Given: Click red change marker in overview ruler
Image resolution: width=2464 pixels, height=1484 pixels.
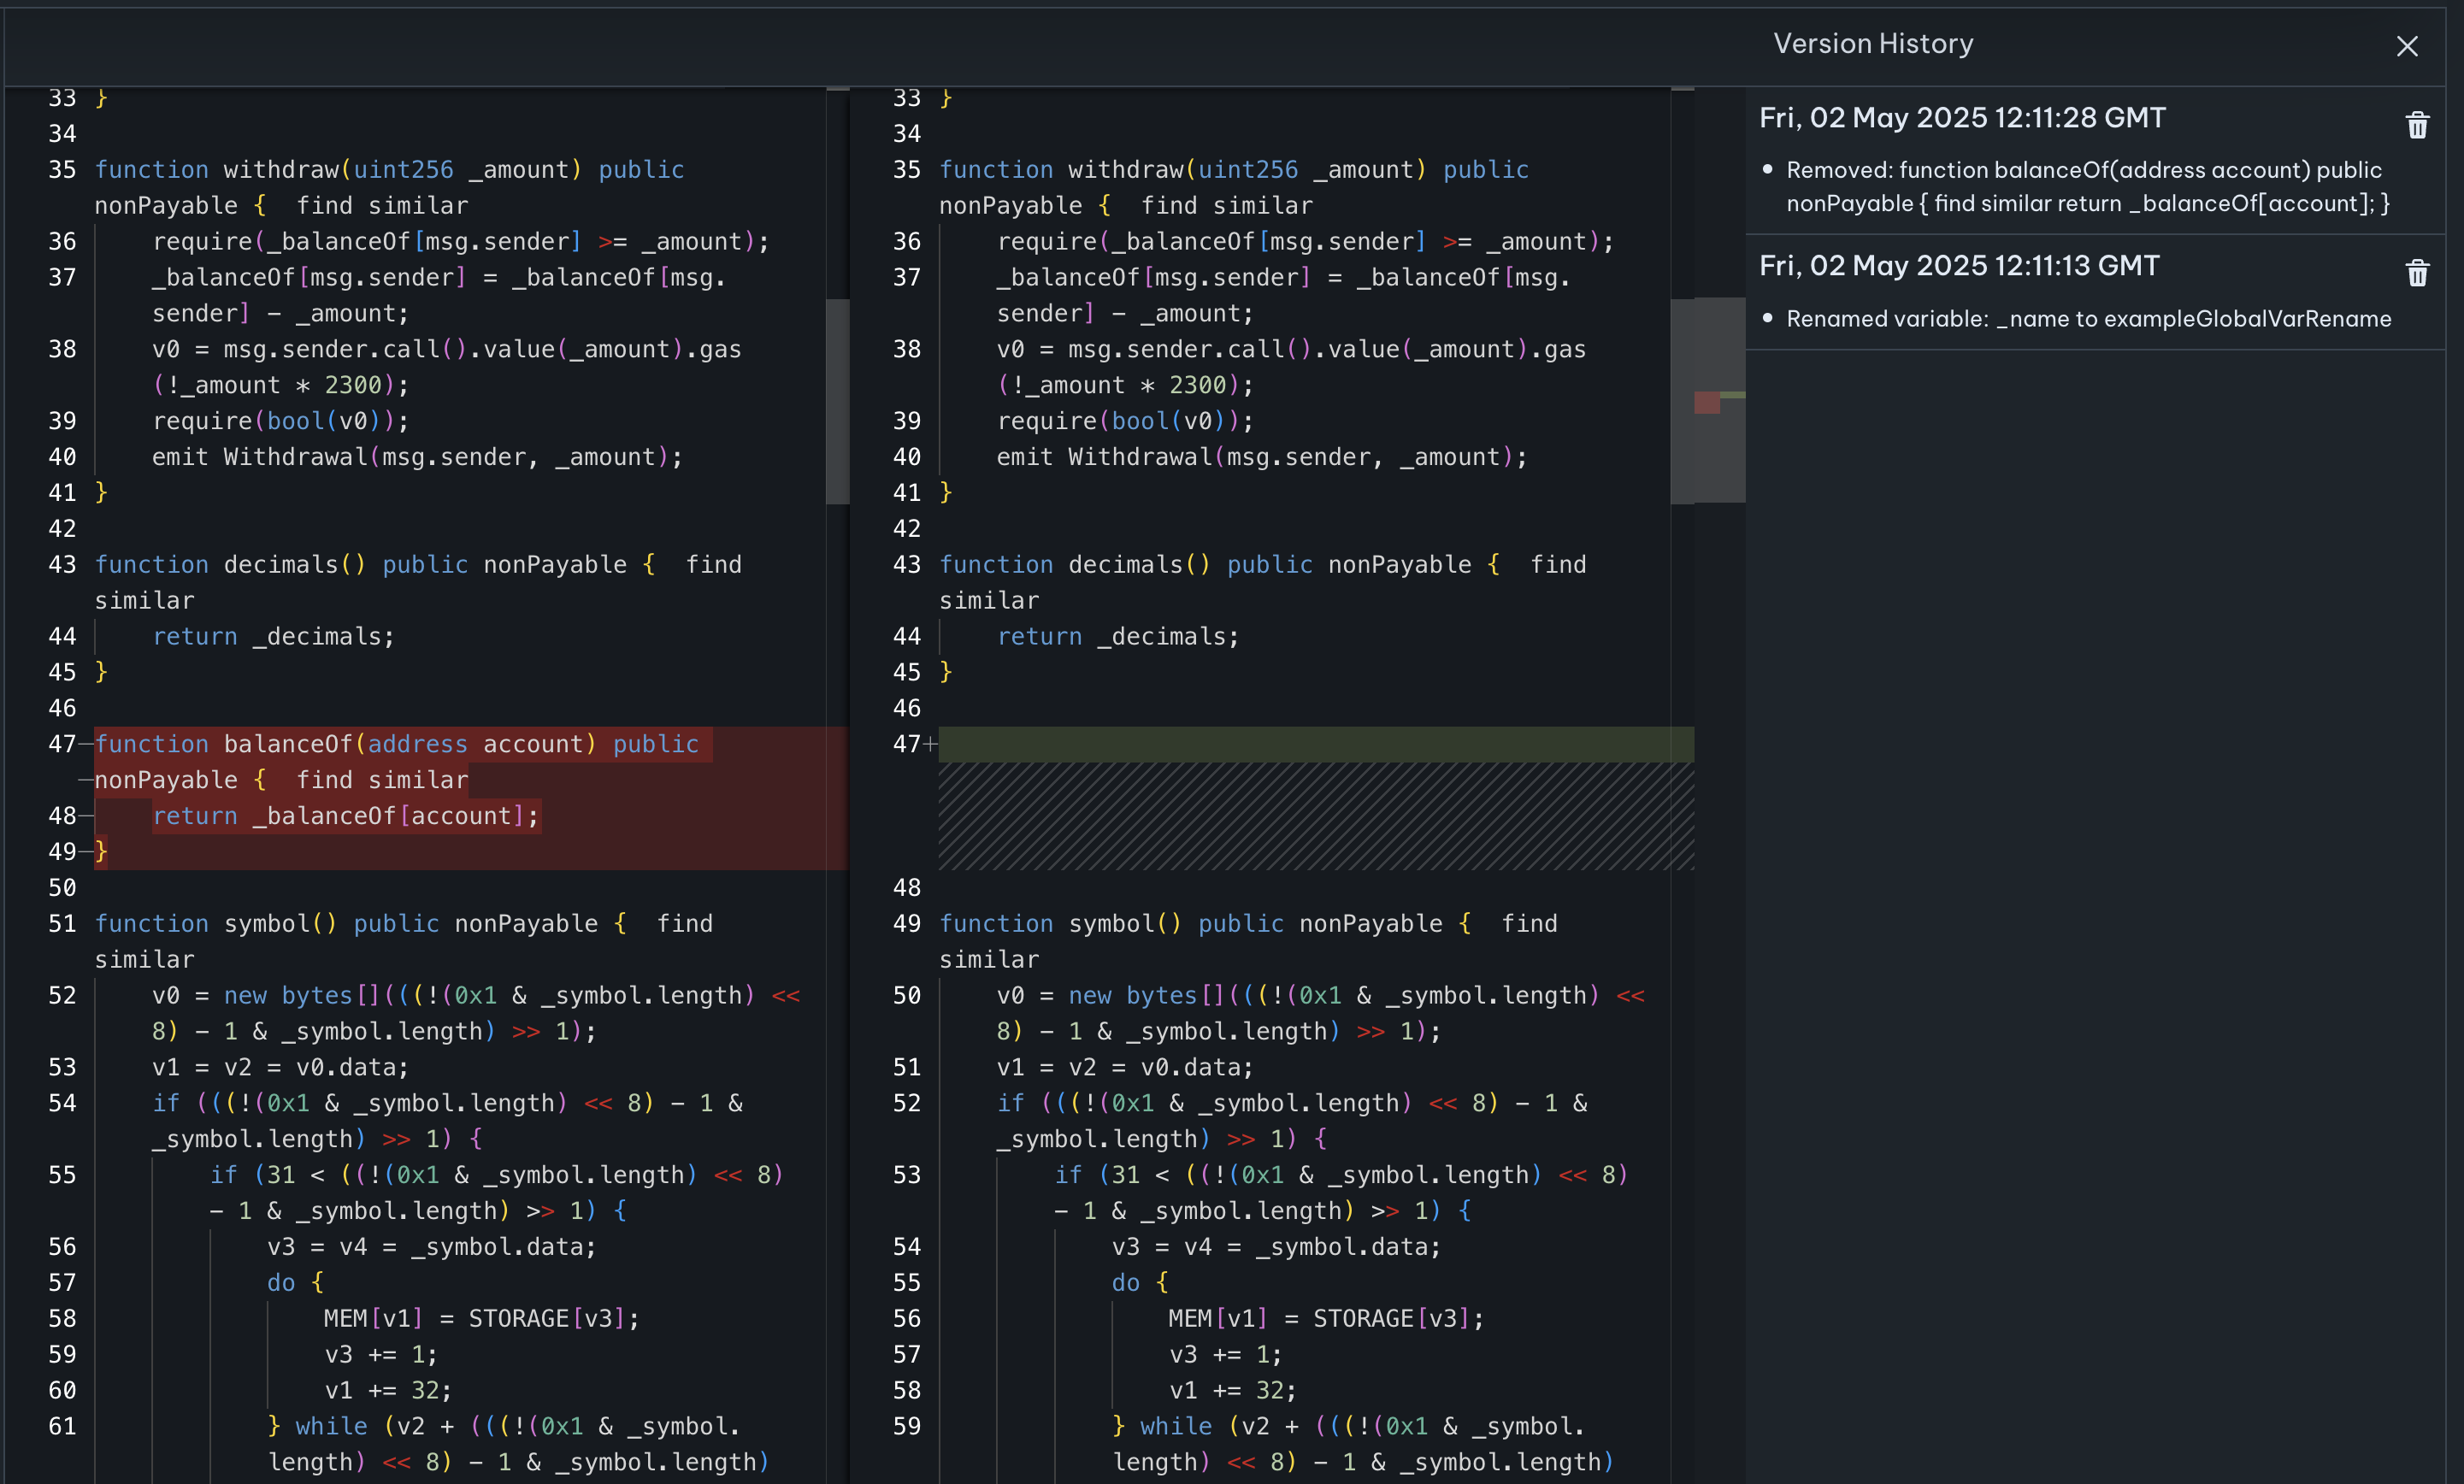Looking at the screenshot, I should 1706,402.
